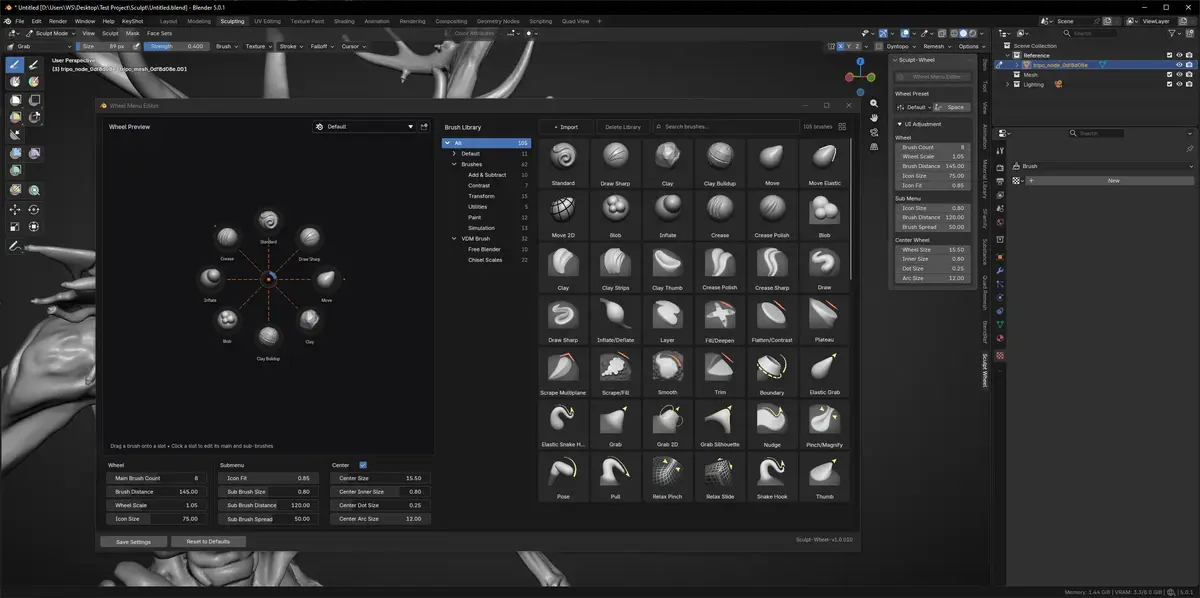Select the Snake Hook brush thumbnail
This screenshot has width=1200, height=598.
(771, 472)
